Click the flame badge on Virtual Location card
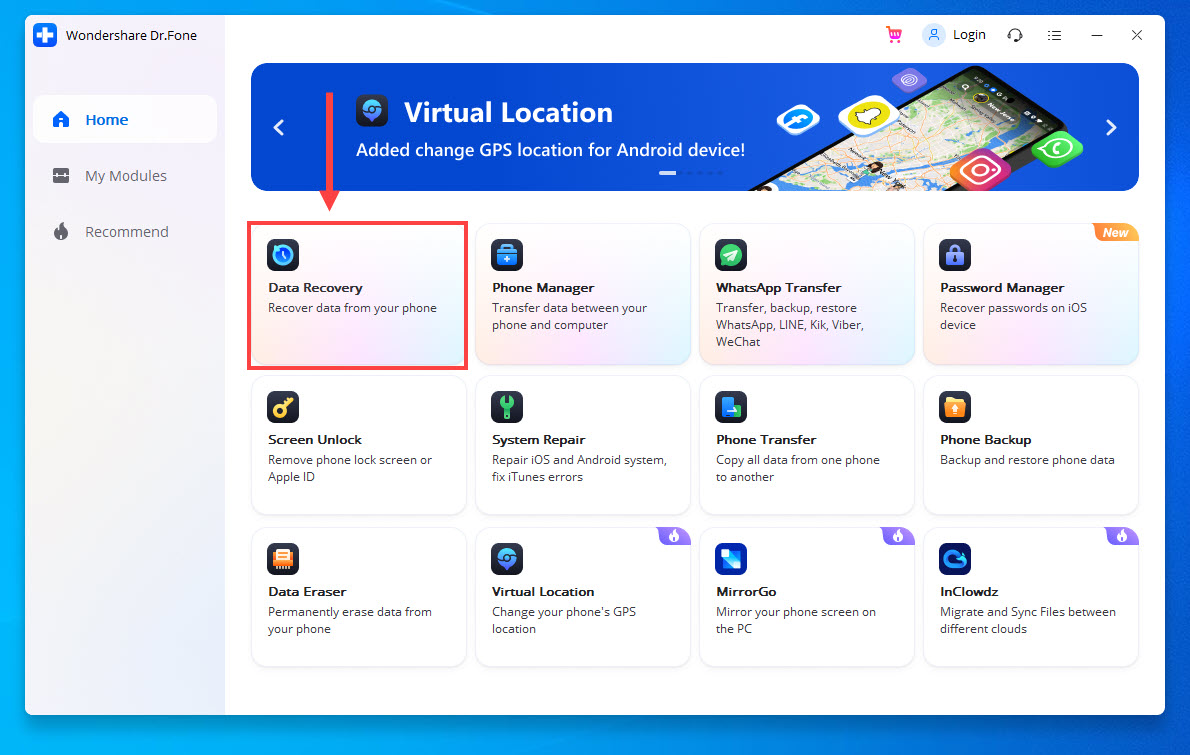 tap(674, 536)
